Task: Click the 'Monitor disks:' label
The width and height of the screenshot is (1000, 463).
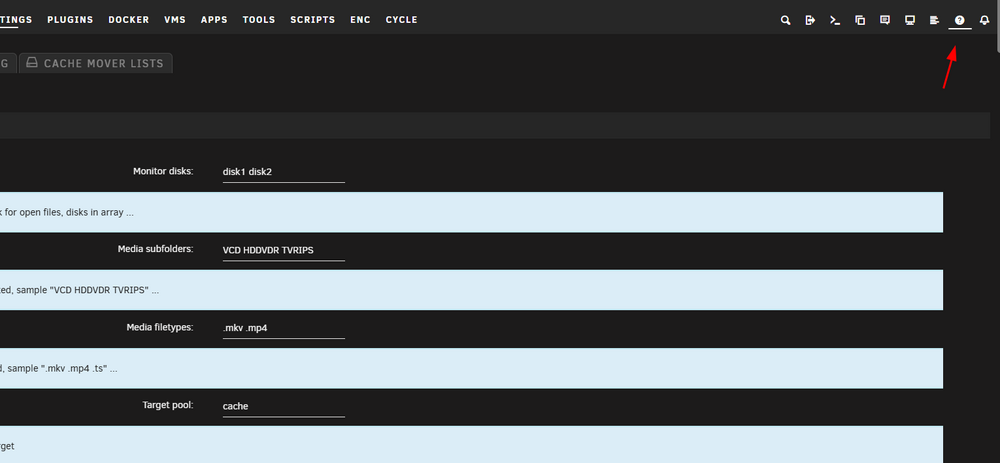Action: pos(163,171)
